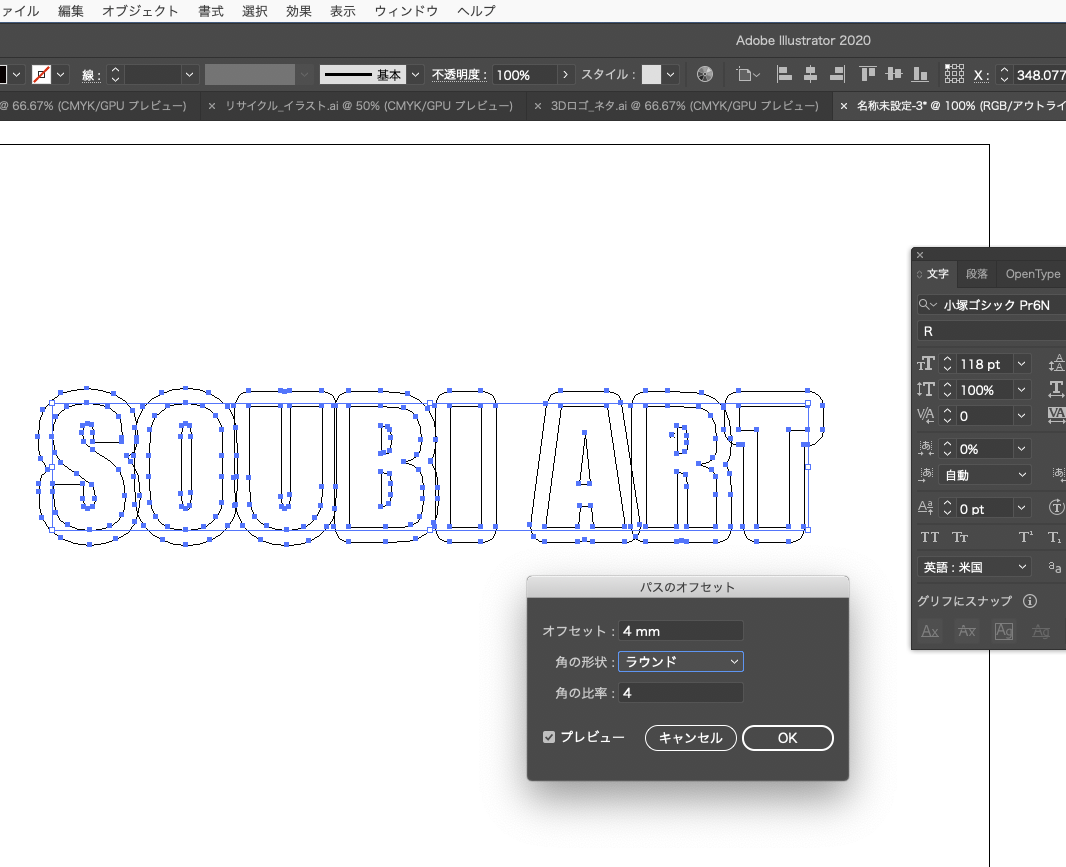The height and width of the screenshot is (867, 1066).
Task: Open the vertical scale 100% dropdown
Action: point(1021,390)
